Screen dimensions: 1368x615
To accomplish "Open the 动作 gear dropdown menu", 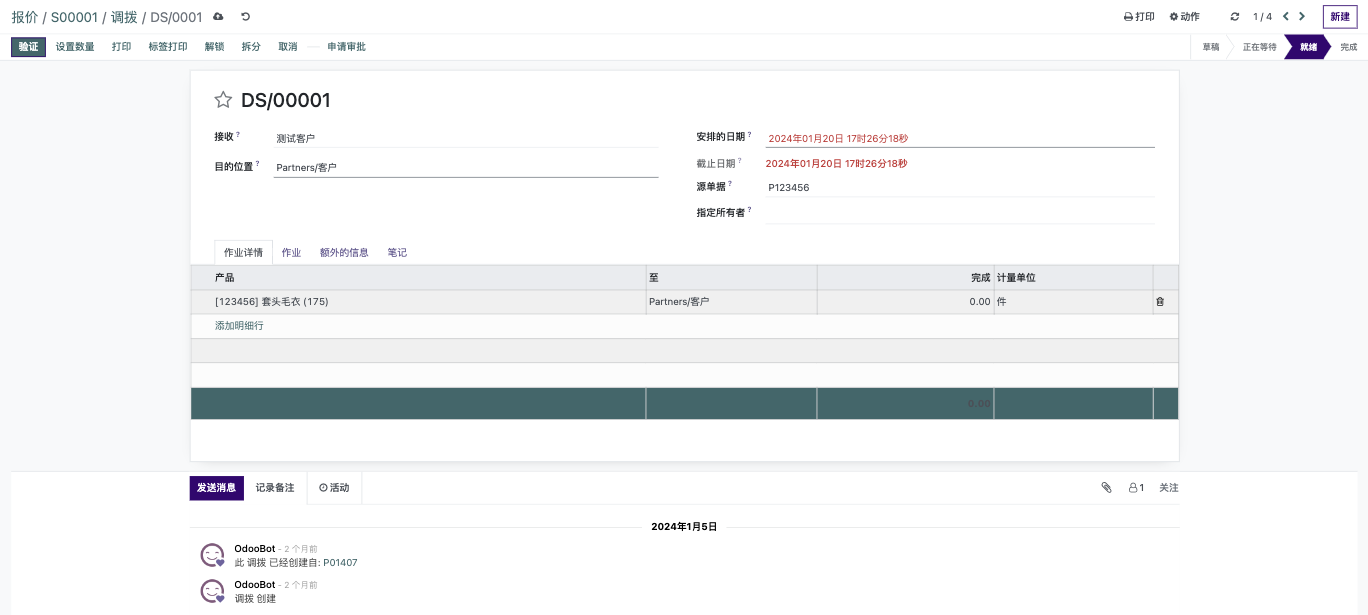I will click(1184, 17).
